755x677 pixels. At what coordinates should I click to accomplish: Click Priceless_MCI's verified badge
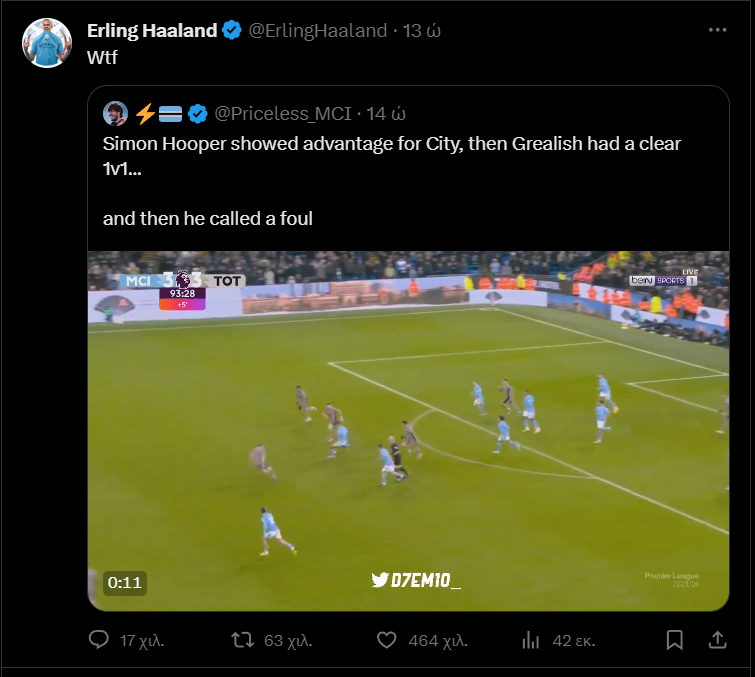point(198,112)
